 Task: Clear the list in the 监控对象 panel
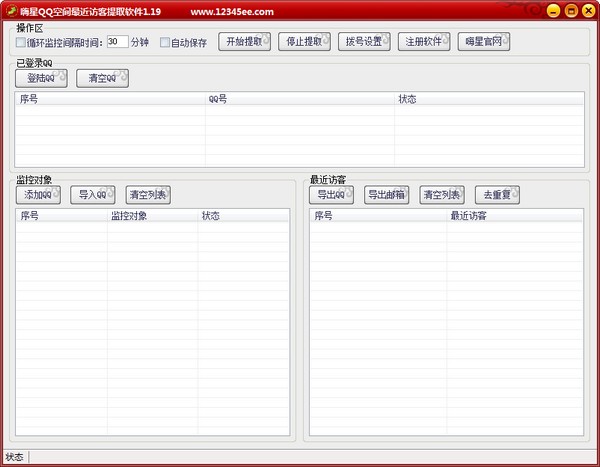[148, 194]
